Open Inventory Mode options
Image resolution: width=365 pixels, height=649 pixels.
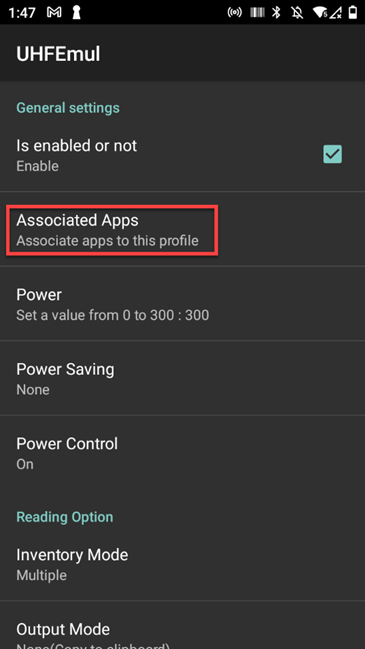point(182,564)
